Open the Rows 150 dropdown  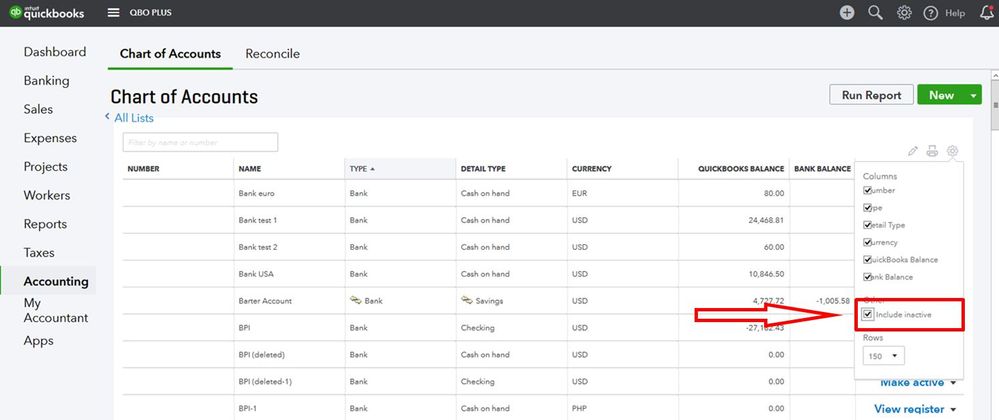tap(883, 355)
